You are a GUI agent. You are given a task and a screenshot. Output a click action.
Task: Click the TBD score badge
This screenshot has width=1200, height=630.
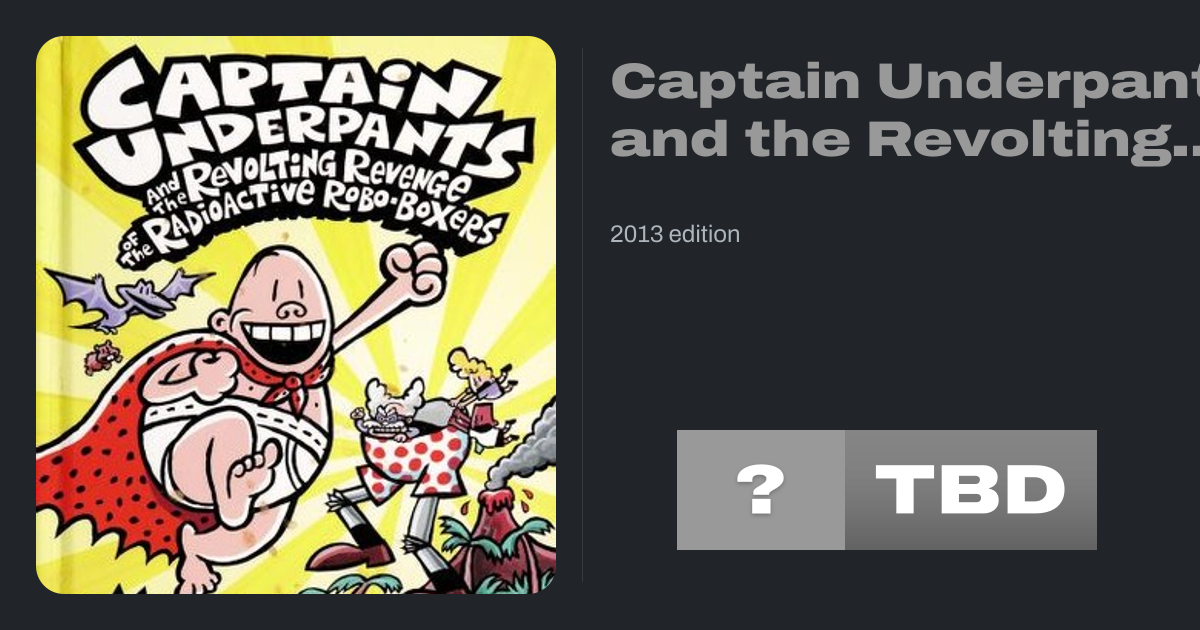click(971, 490)
